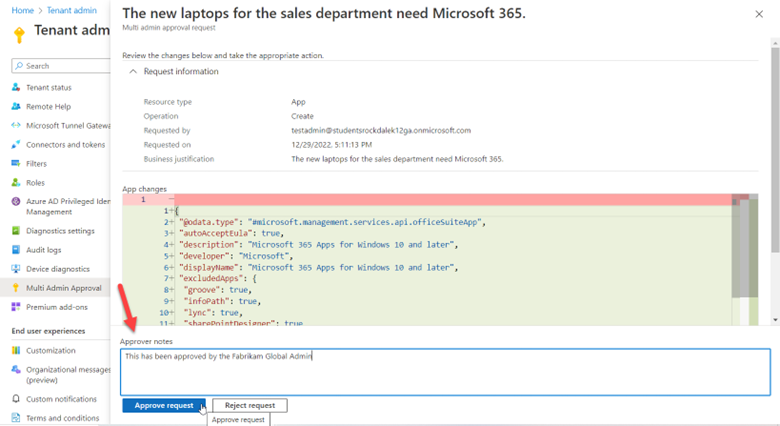The image size is (780, 426).
Task: Click the Microsoft Tunnel Gateway icon
Action: point(16,125)
